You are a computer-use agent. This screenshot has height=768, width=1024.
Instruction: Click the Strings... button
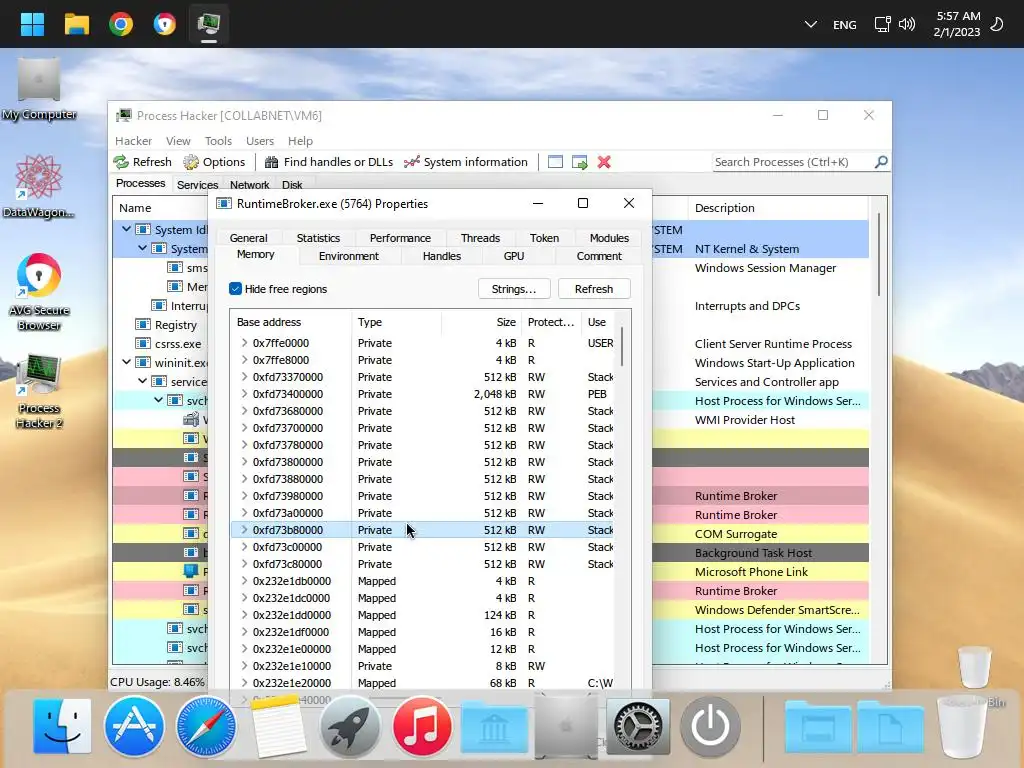point(514,289)
